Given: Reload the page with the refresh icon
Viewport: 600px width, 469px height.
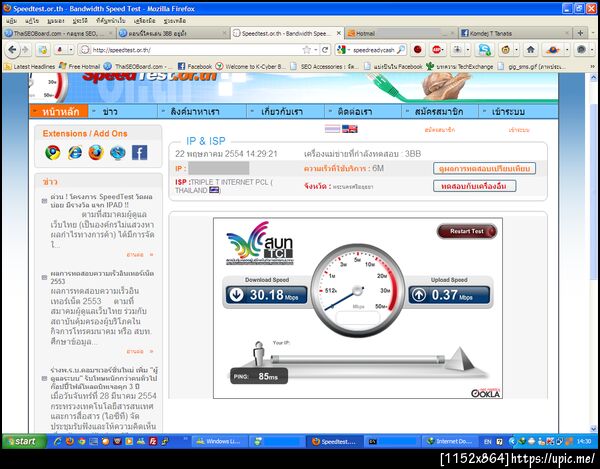Looking at the screenshot, I should coord(325,50).
